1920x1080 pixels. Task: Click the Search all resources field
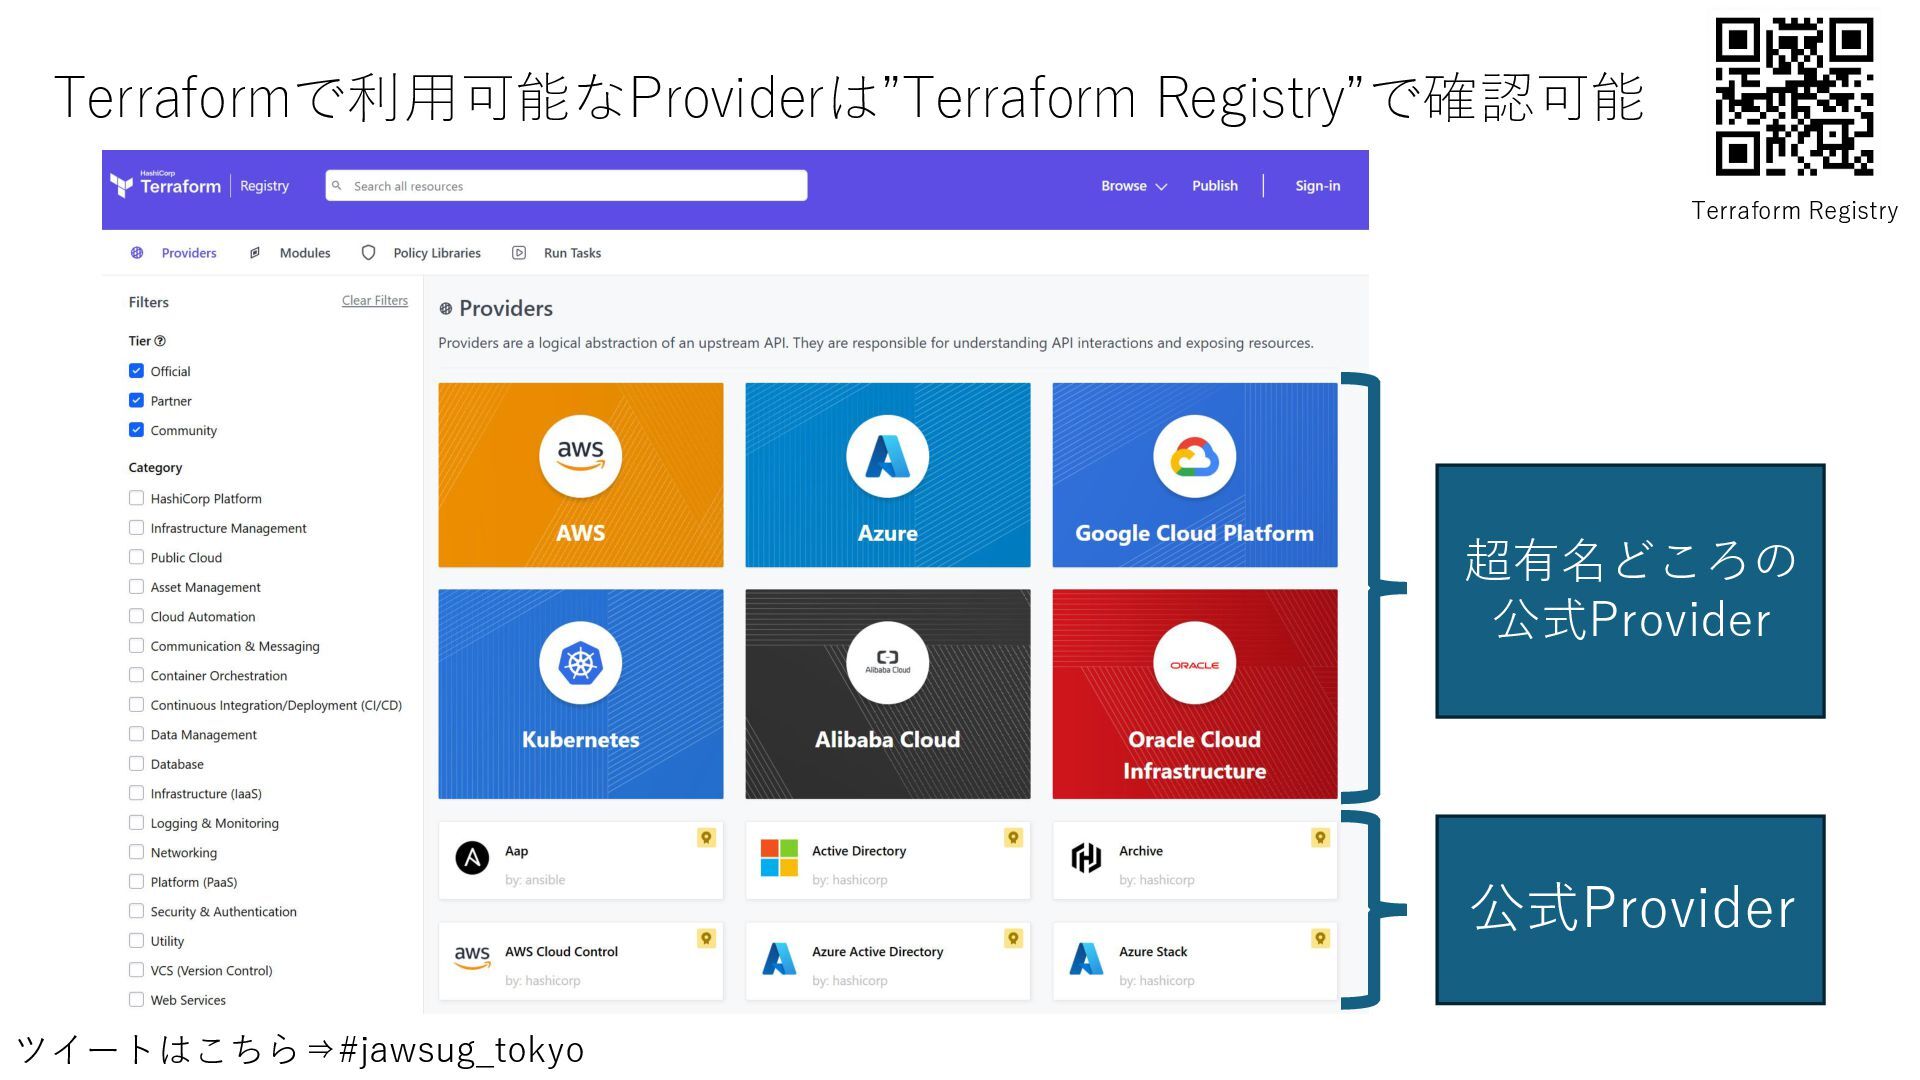click(566, 186)
